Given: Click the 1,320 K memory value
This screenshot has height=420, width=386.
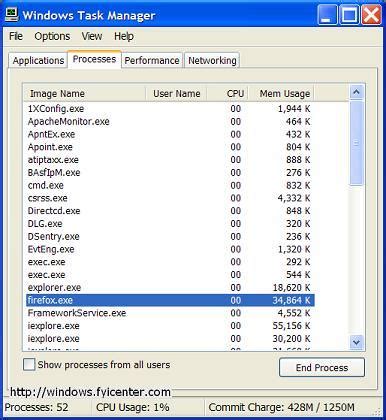Looking at the screenshot, I should tap(294, 249).
